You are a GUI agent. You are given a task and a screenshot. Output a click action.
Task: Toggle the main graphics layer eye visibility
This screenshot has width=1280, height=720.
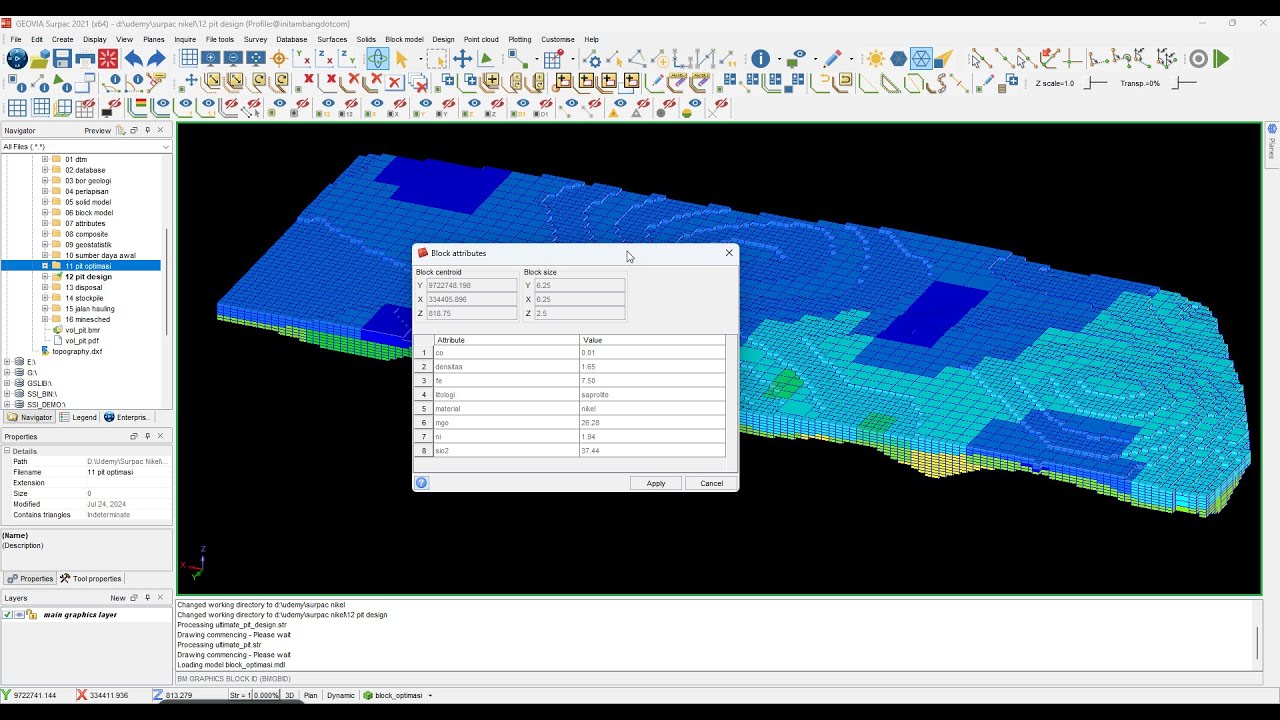(19, 615)
